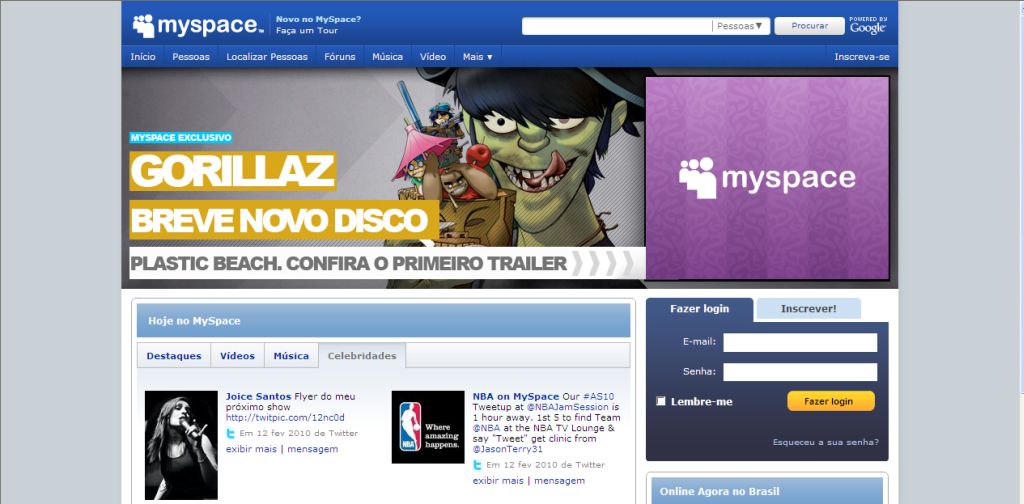Screen dimensions: 1024x504
Task: Click the Powered by Google logo
Action: click(x=867, y=25)
